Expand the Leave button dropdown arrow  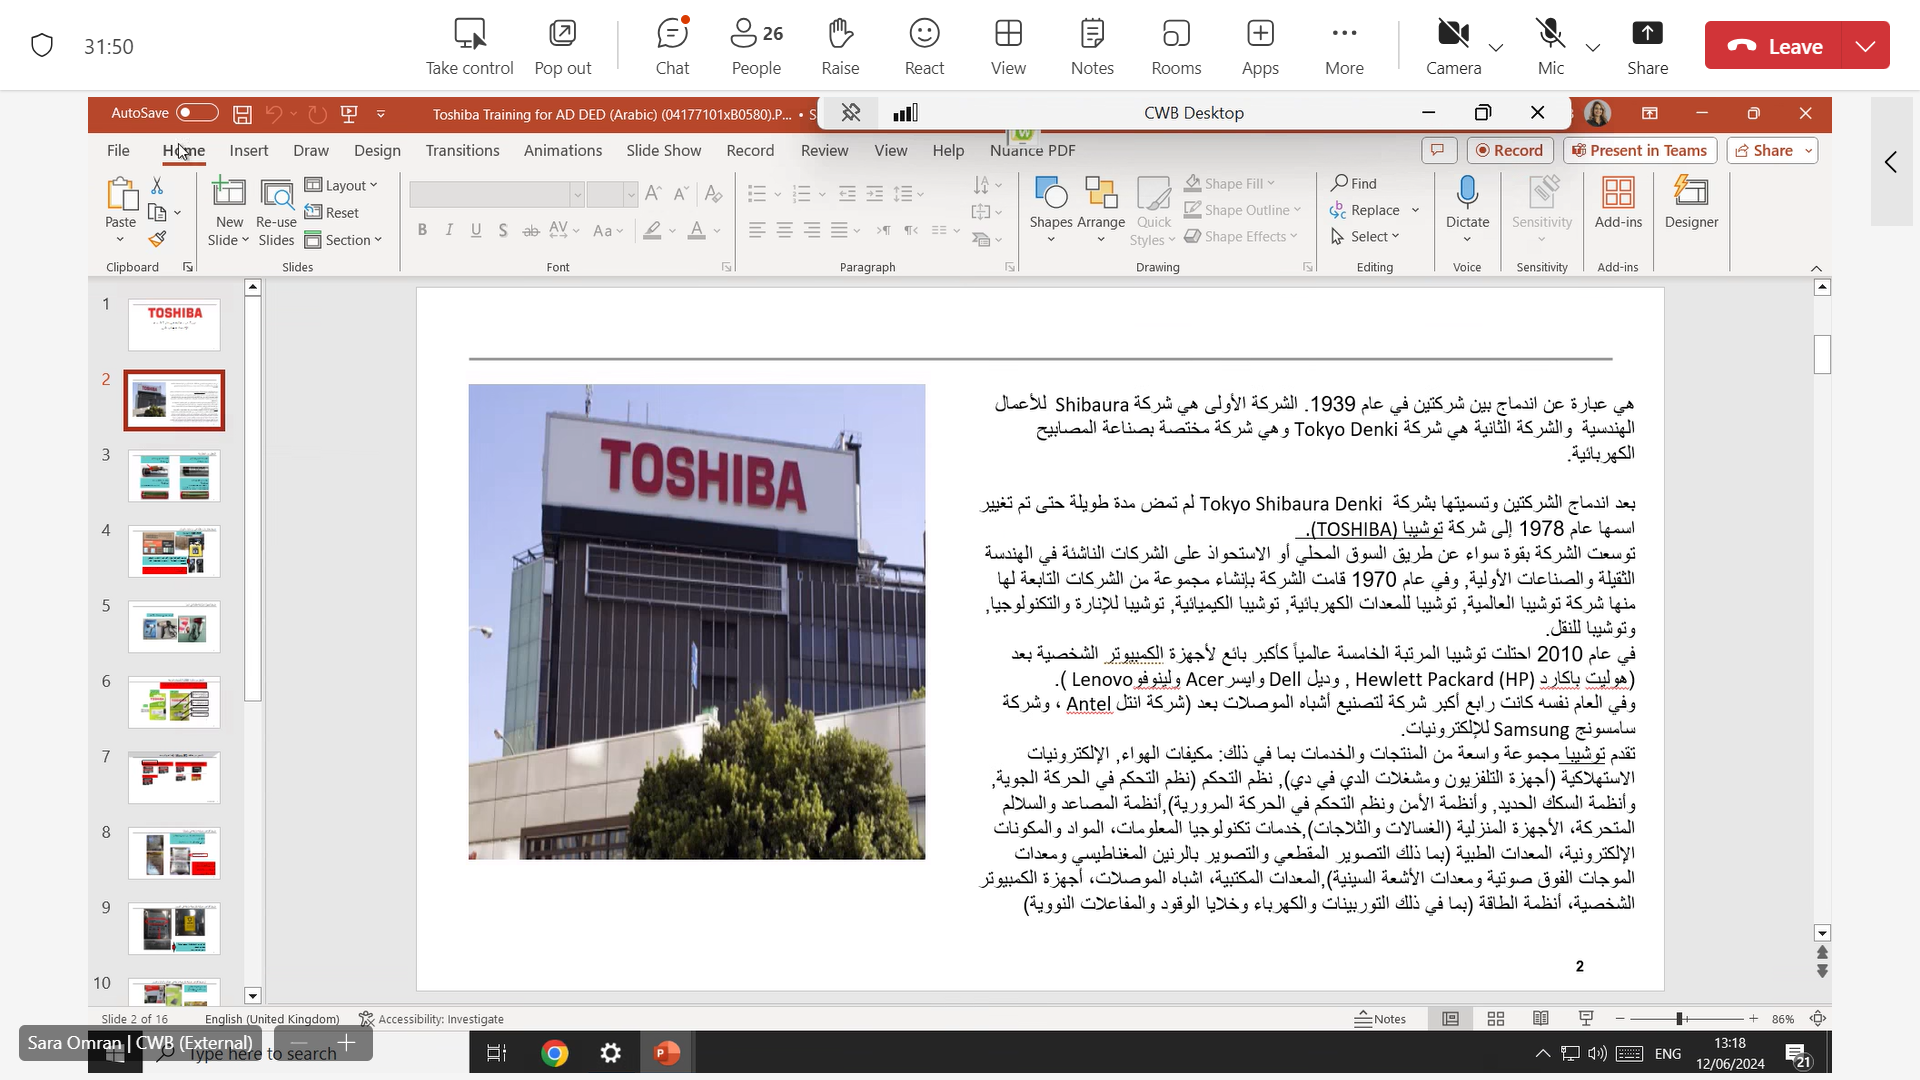tap(1865, 46)
